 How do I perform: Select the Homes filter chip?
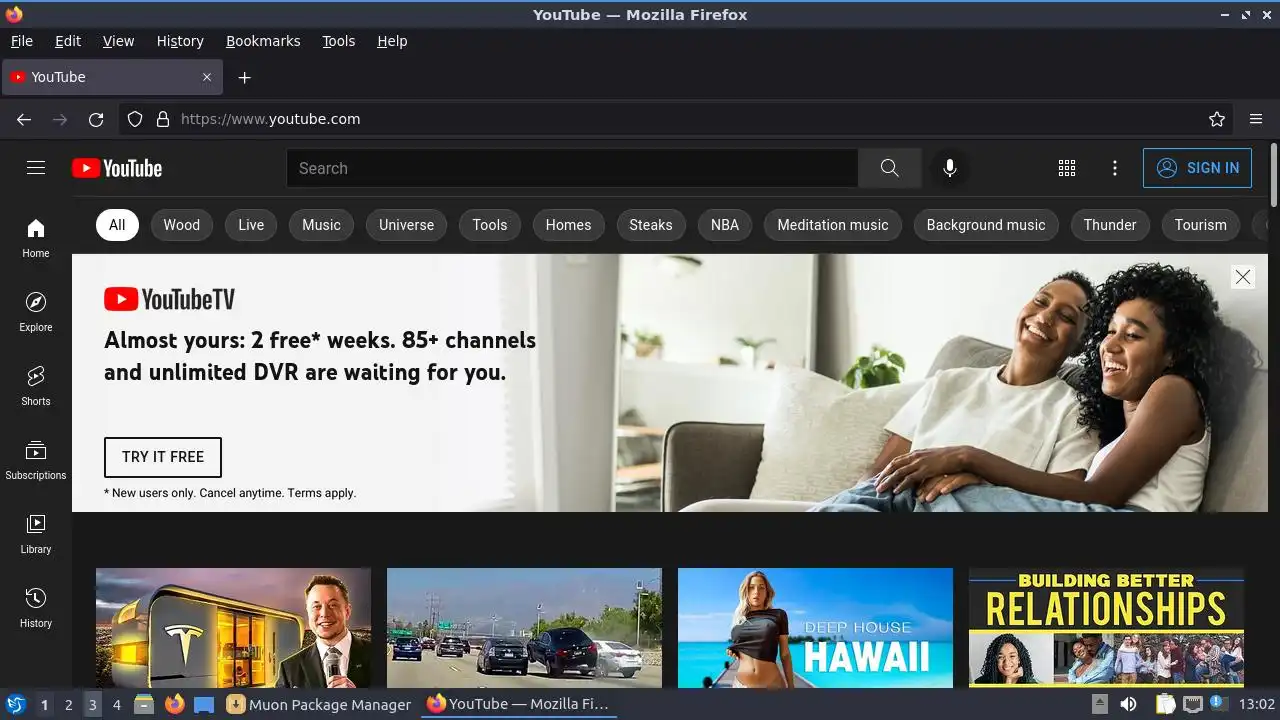tap(568, 225)
